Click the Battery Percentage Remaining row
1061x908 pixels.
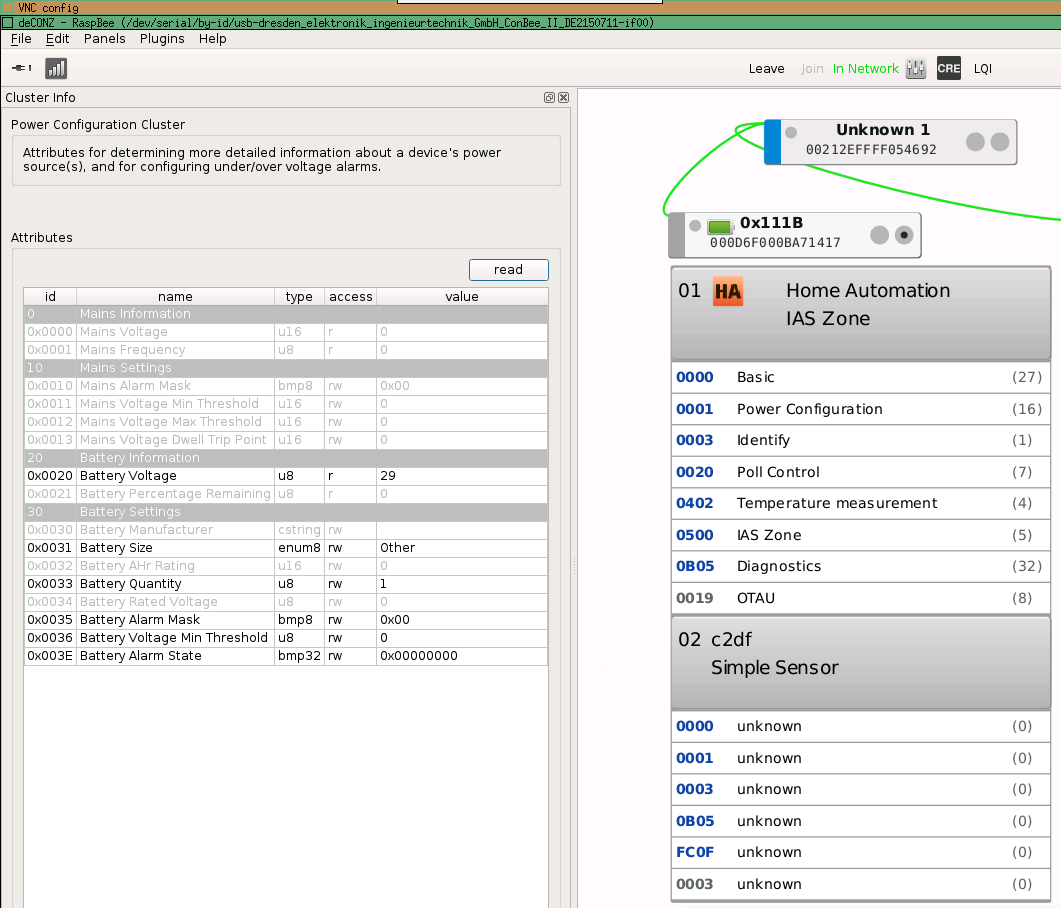coord(286,493)
